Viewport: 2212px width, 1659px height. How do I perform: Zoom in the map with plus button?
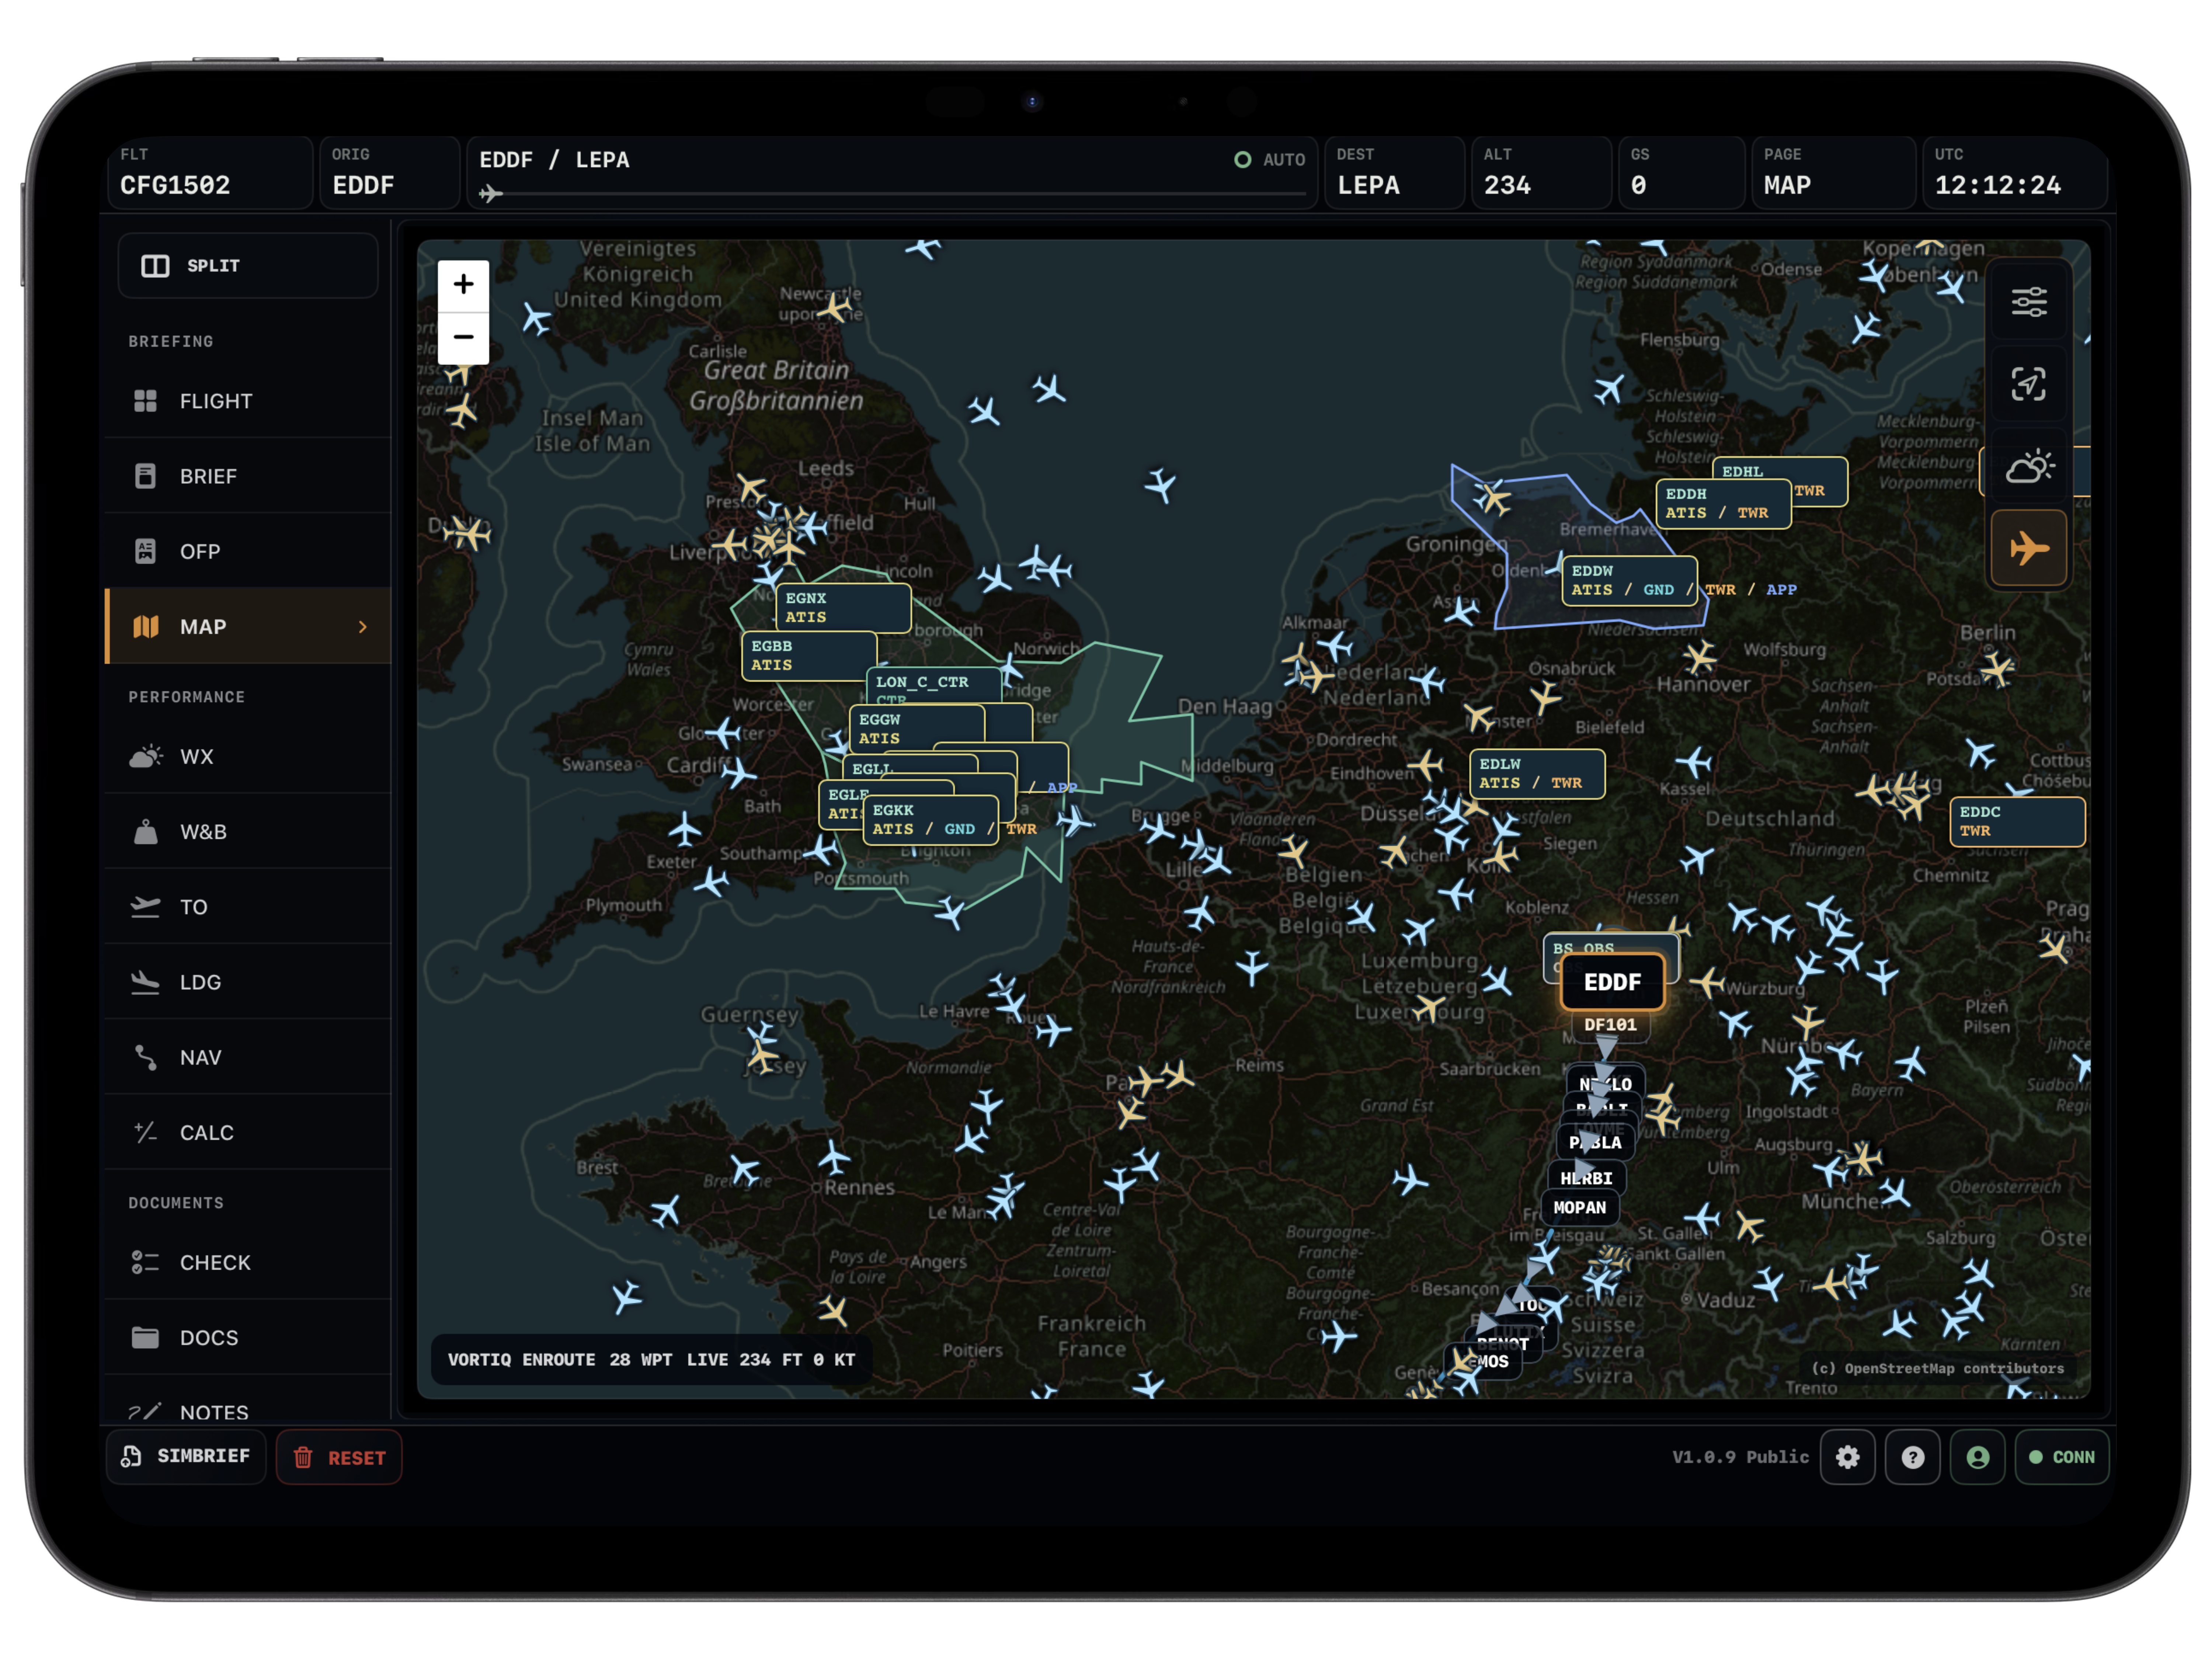click(463, 285)
